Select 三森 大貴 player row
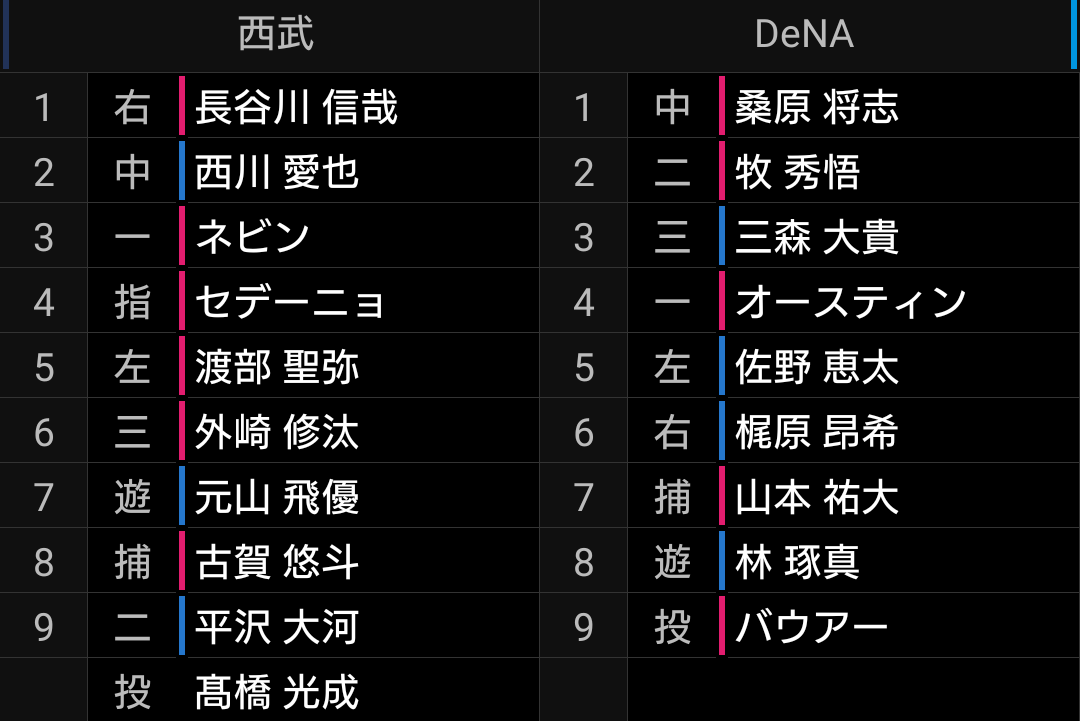The height and width of the screenshot is (721, 1080). tap(817, 237)
